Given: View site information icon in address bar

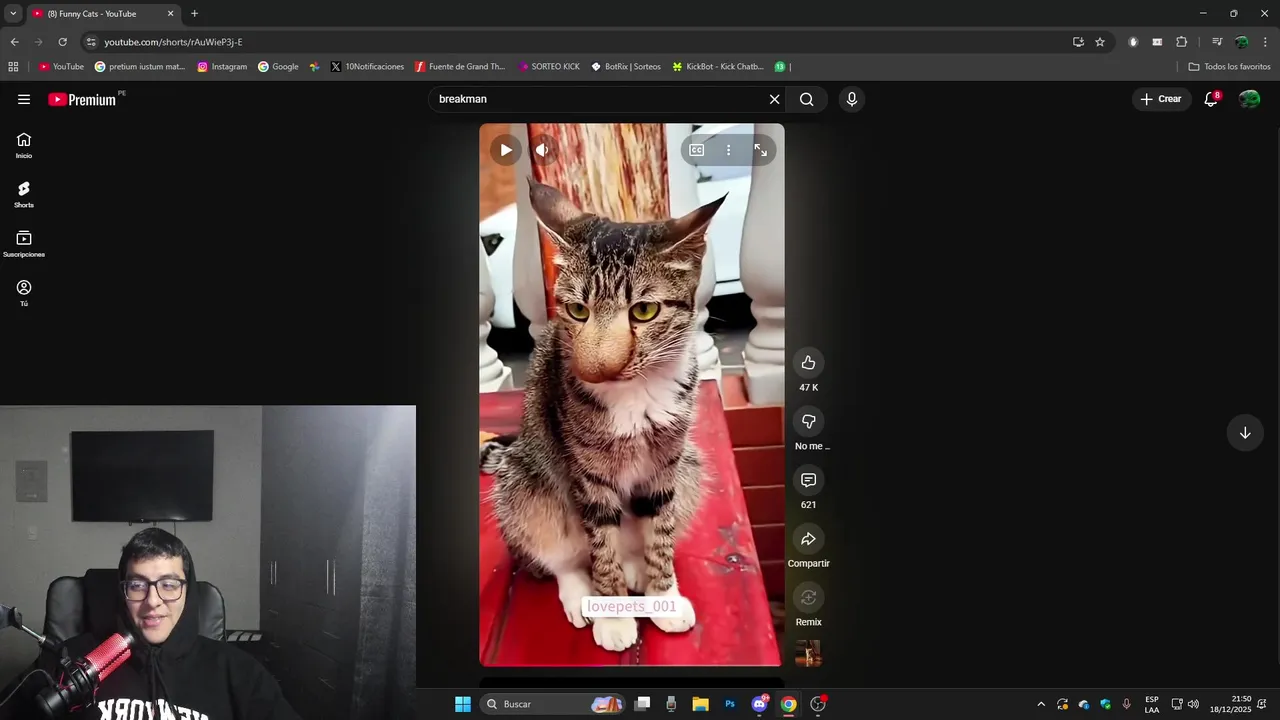Looking at the screenshot, I should (91, 42).
